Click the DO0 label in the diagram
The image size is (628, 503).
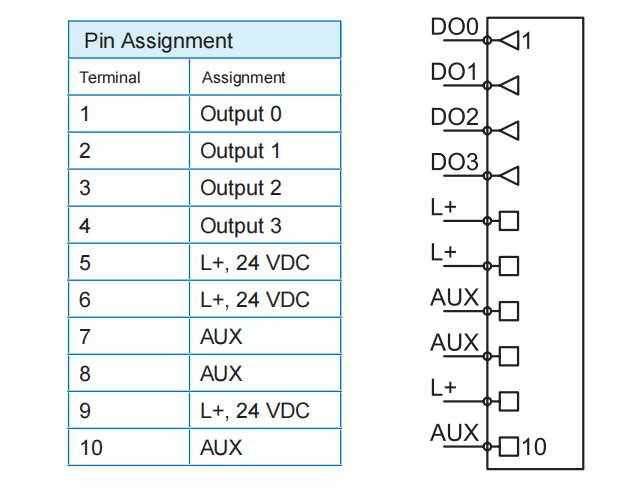pos(455,27)
